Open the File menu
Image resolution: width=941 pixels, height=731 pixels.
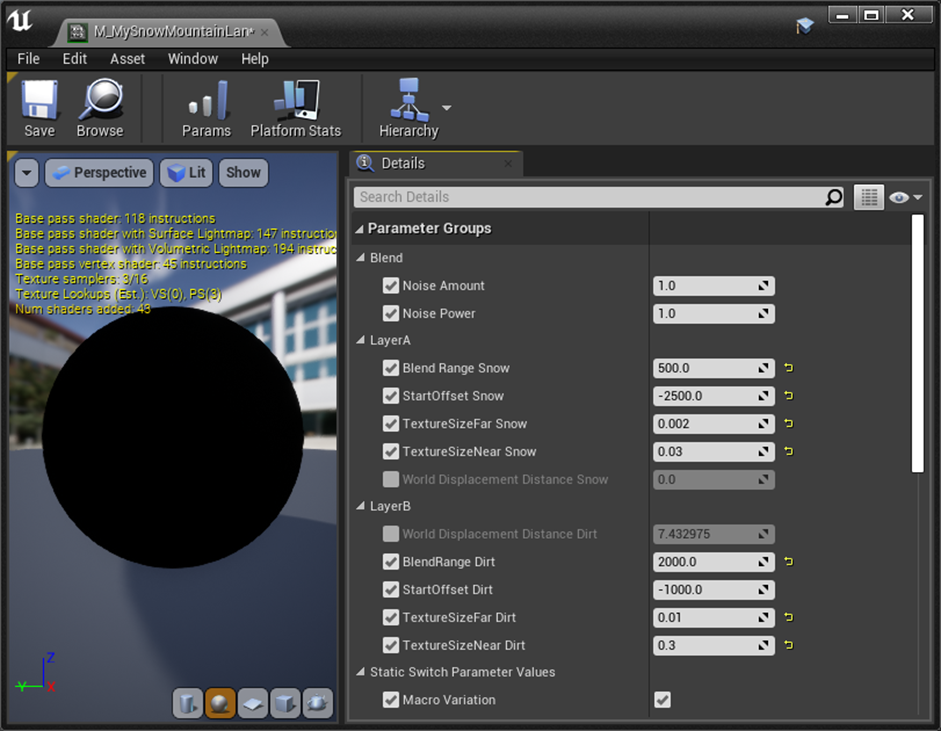(28, 59)
